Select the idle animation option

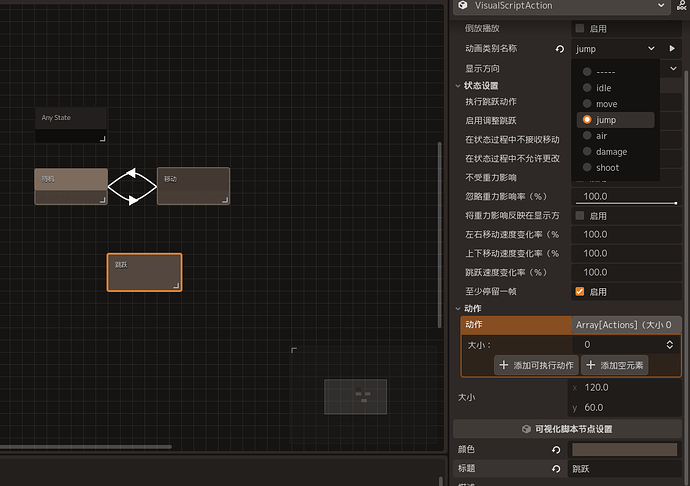pyautogui.click(x=615, y=88)
